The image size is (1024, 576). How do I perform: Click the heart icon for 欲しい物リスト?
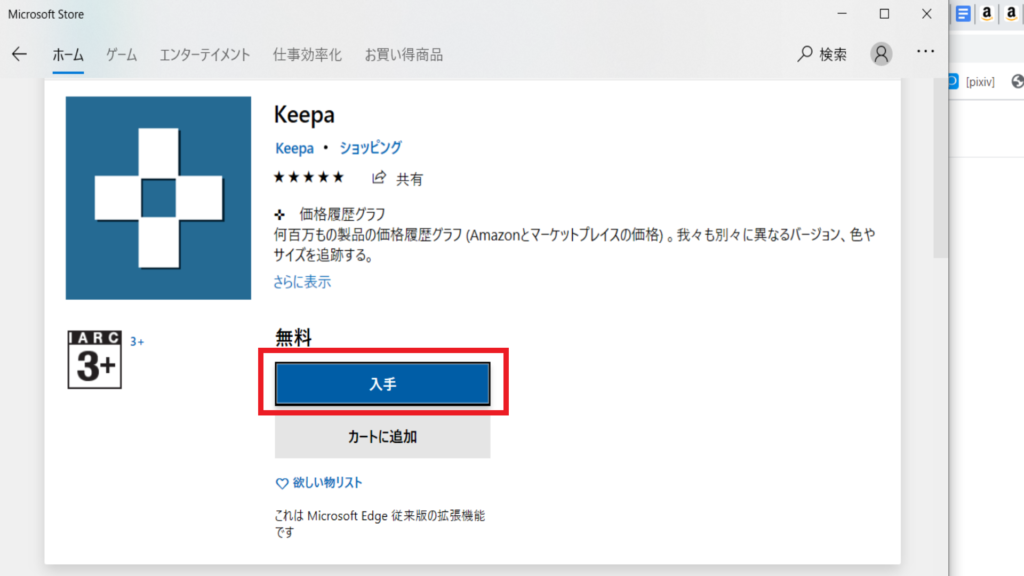click(x=281, y=483)
